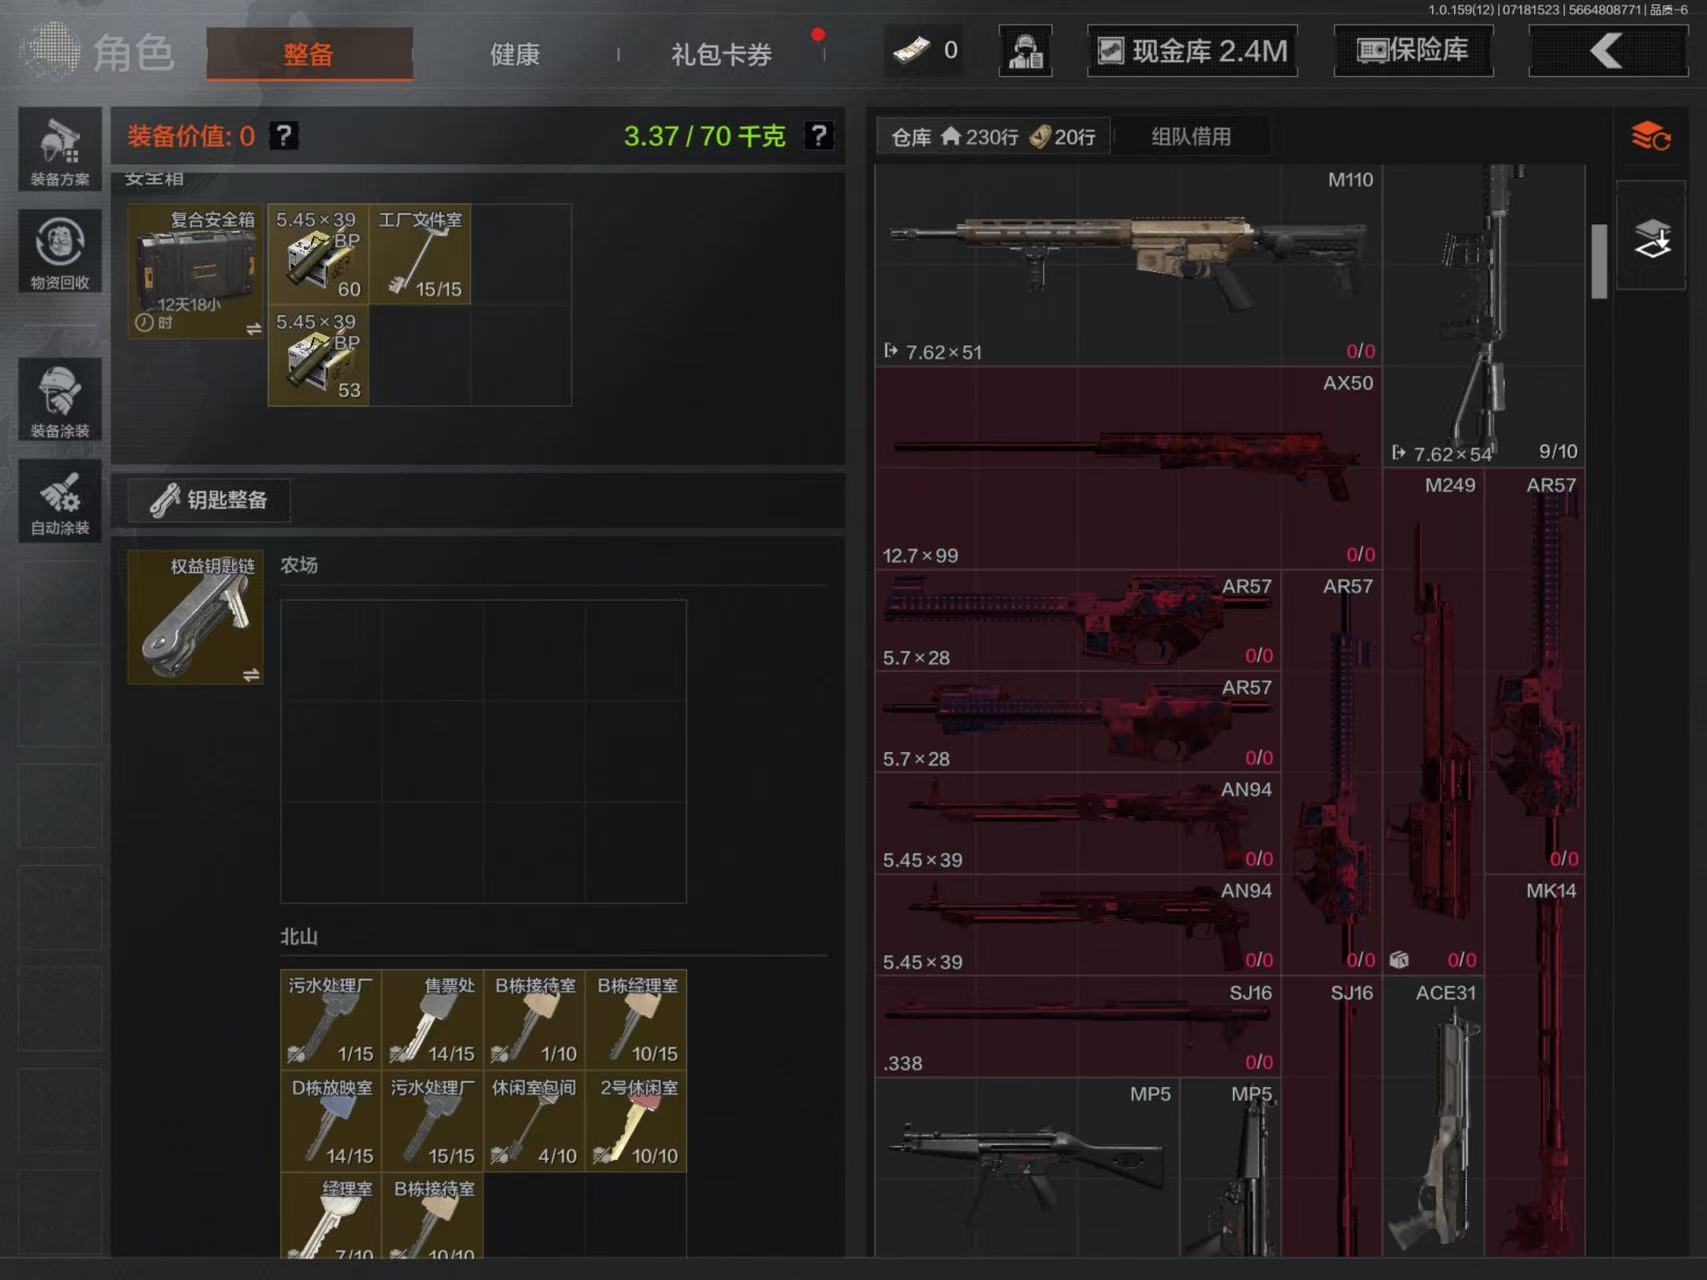Screen dimensions: 1707x1280
Task: Open the character profile icon in top bar
Action: (1025, 51)
